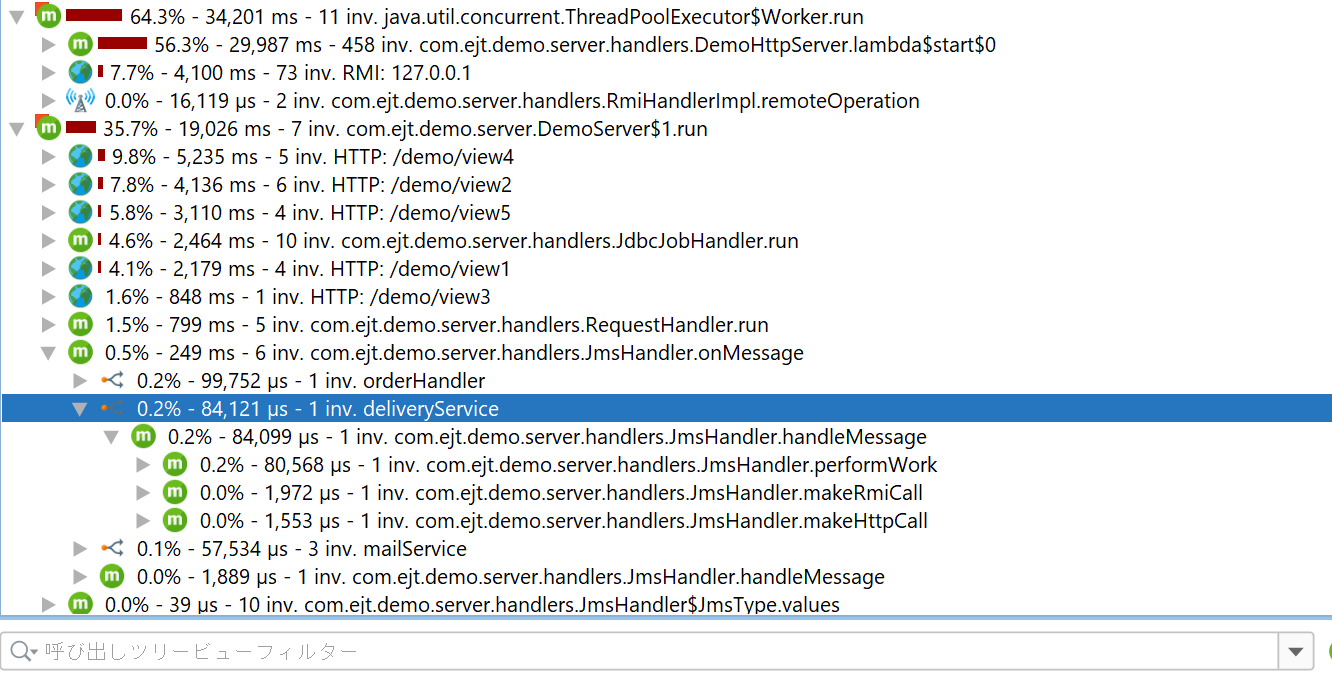Image resolution: width=1332 pixels, height=675 pixels.
Task: Expand the RMI: 127.0.0.1 node
Action: (48, 73)
